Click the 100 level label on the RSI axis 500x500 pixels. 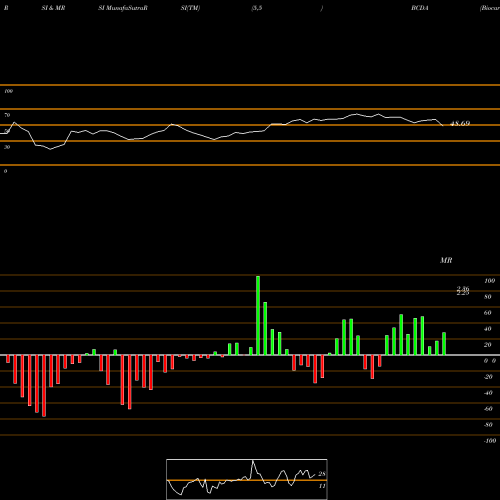(x=9, y=91)
